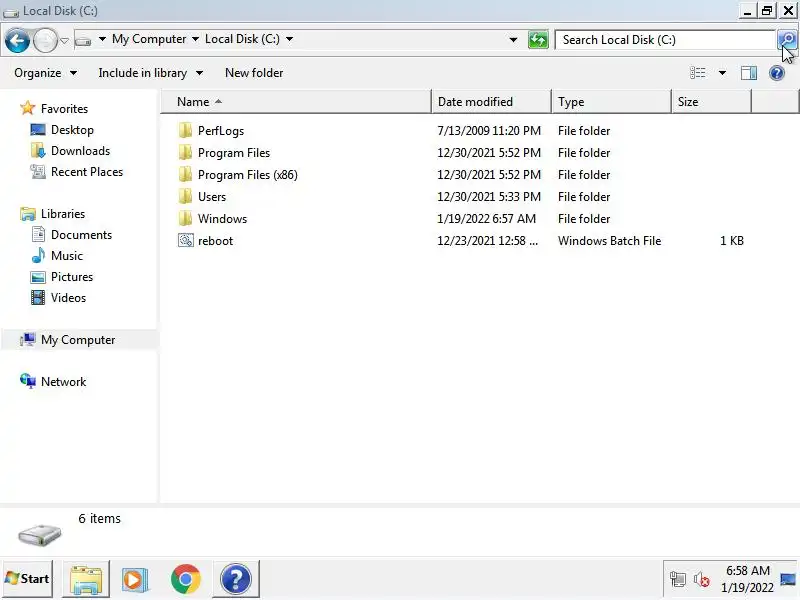Select the Windows folder icon
This screenshot has height=600, width=800.
186,218
